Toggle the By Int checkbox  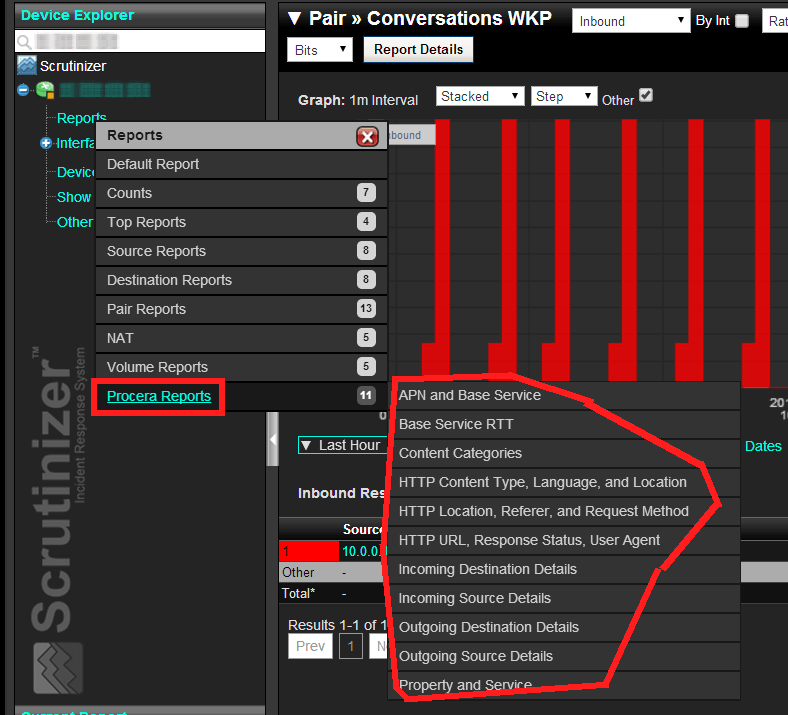(741, 21)
